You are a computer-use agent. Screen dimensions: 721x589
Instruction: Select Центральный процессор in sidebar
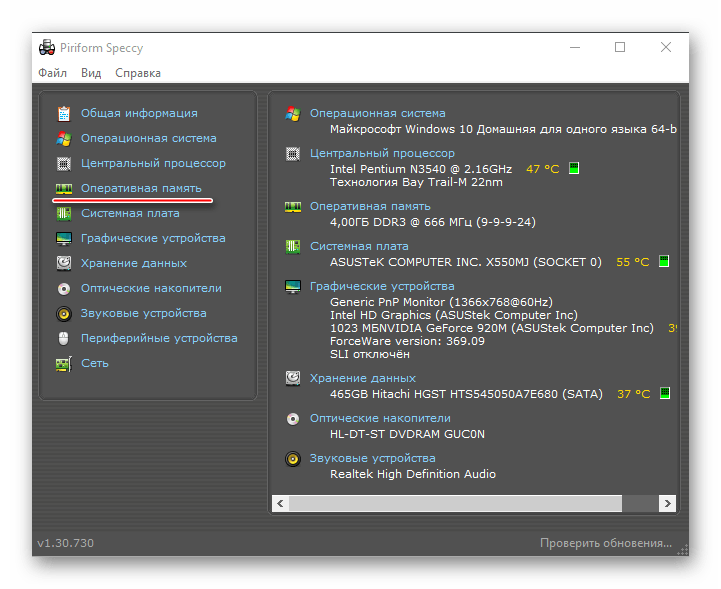click(153, 163)
